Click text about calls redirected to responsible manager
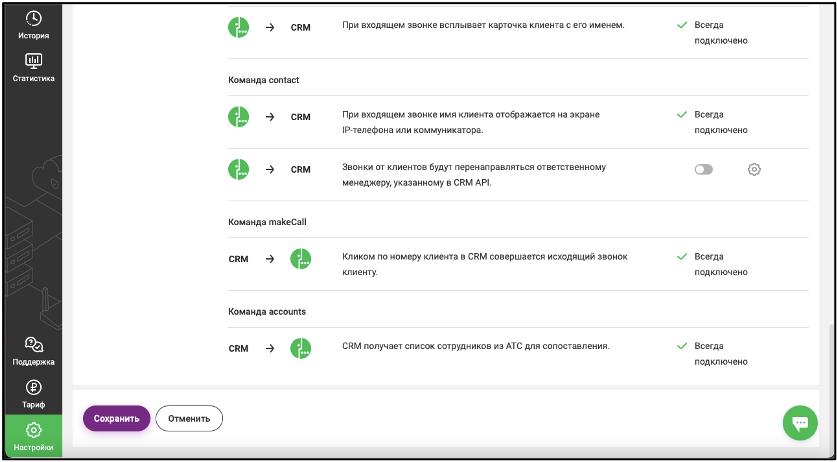This screenshot has width=837, height=462. [474, 175]
